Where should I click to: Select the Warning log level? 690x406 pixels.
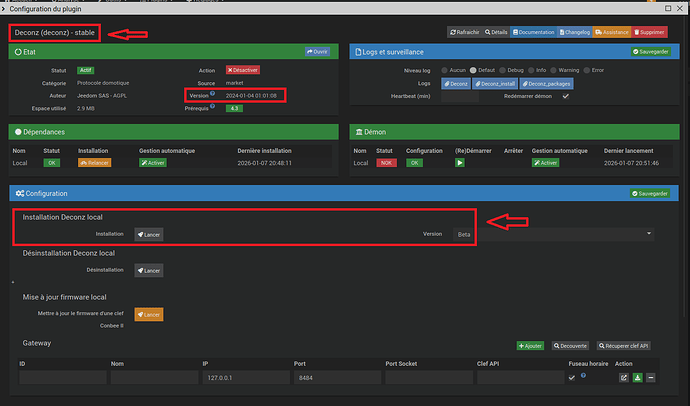pyautogui.click(x=554, y=70)
